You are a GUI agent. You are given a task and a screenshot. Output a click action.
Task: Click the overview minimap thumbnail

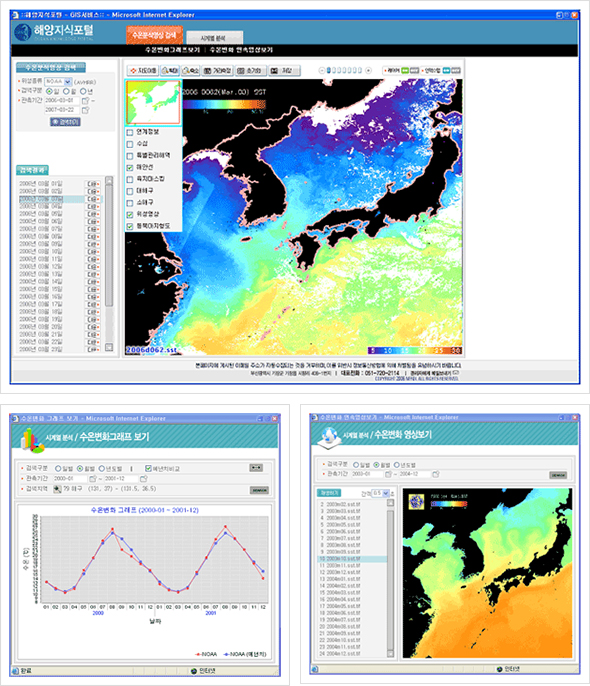pos(153,103)
